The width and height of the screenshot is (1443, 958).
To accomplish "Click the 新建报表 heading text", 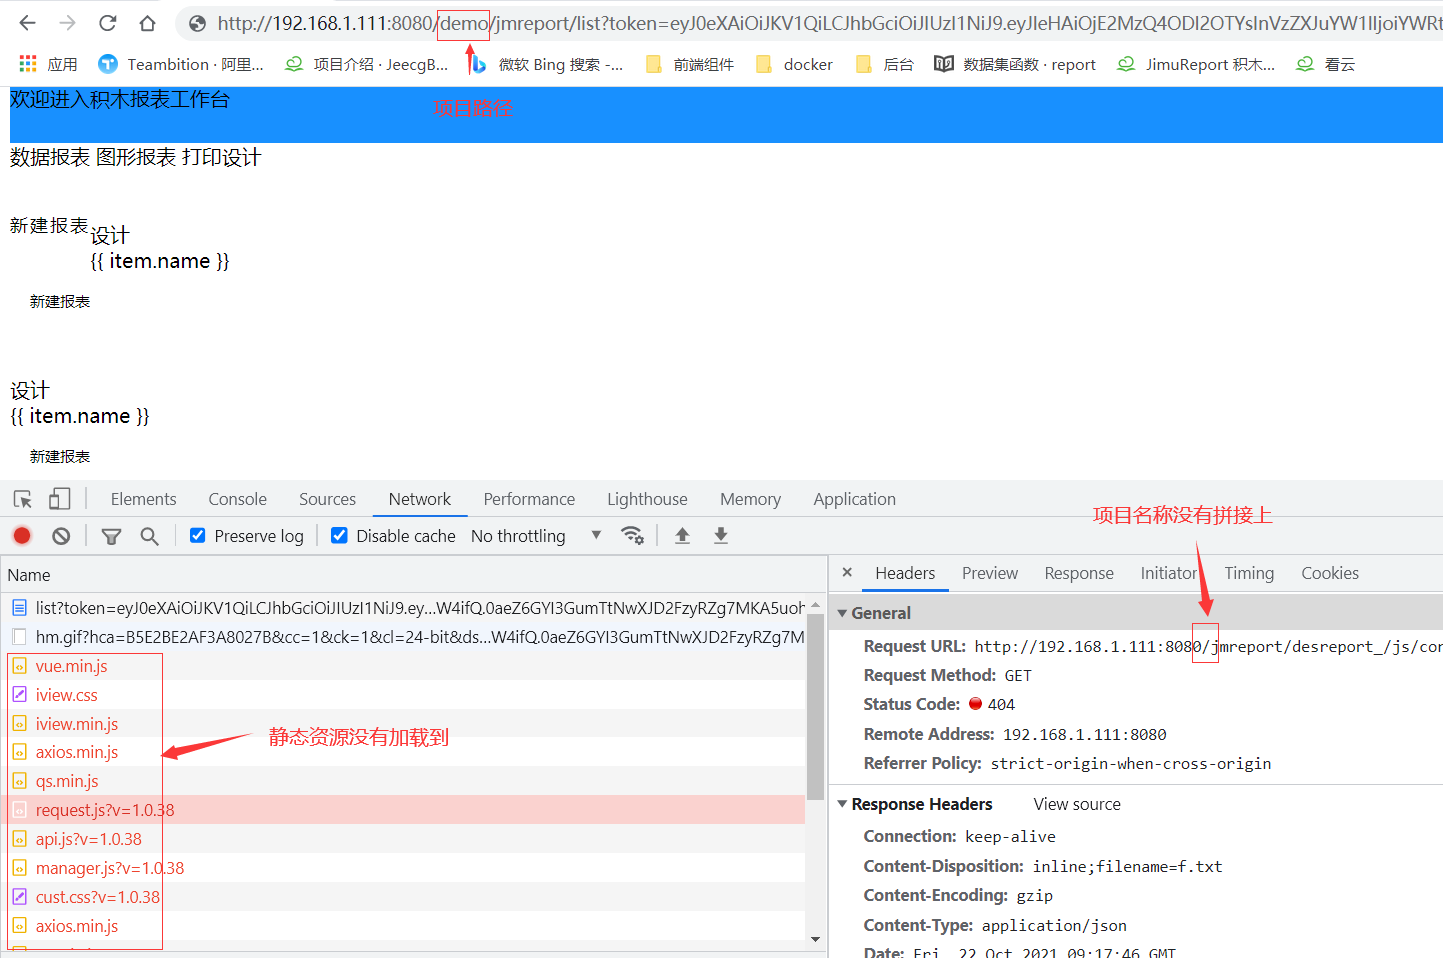I will coord(49,226).
